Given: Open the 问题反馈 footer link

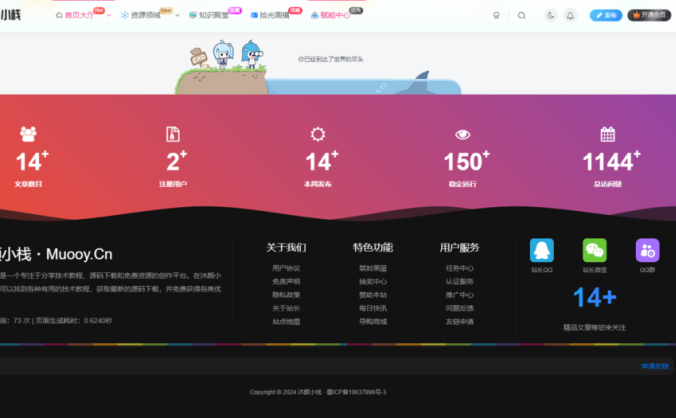Looking at the screenshot, I should coord(460,308).
